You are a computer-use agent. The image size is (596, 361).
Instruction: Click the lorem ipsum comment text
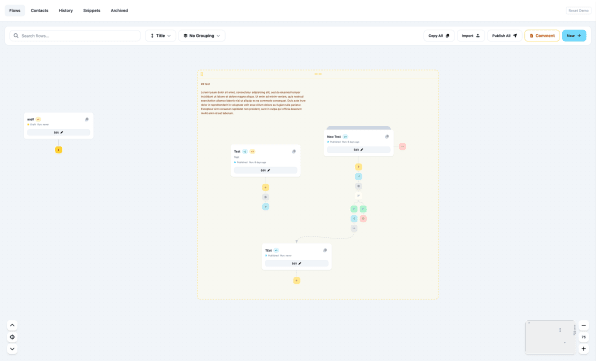[254, 103]
